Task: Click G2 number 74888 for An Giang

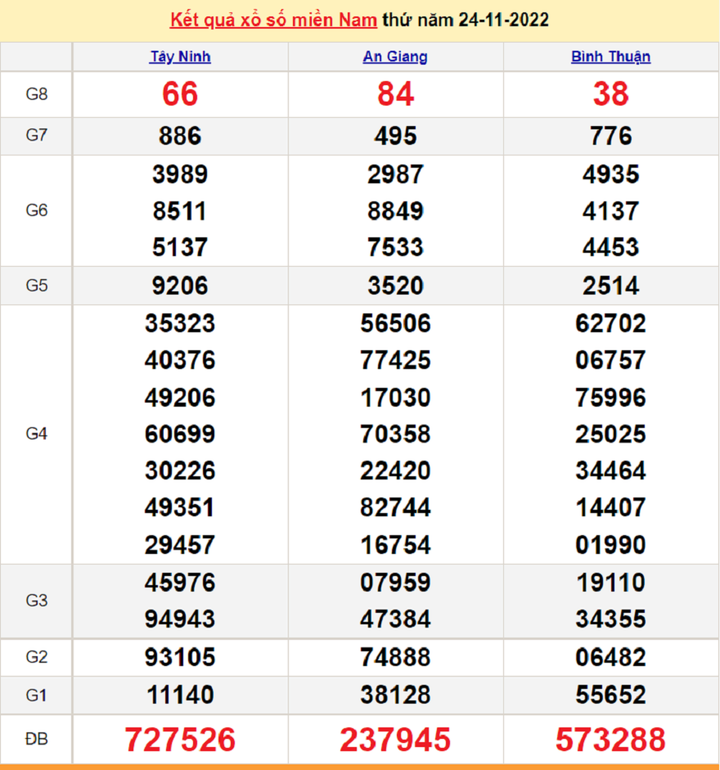Action: [x=395, y=657]
